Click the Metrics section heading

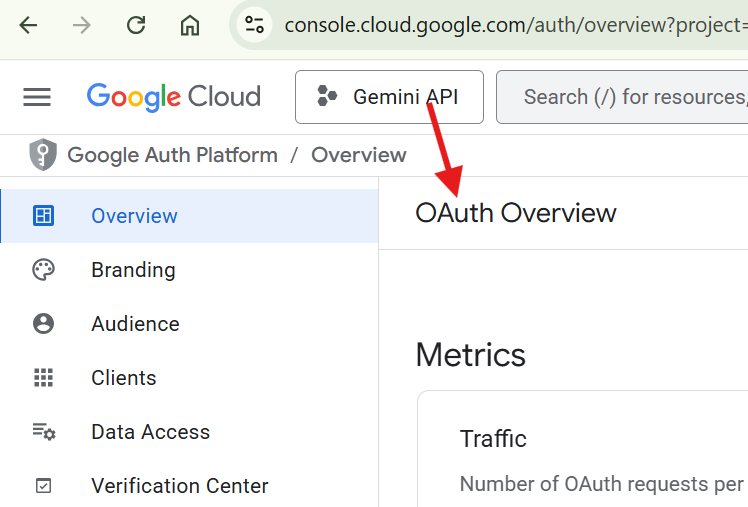pos(470,355)
